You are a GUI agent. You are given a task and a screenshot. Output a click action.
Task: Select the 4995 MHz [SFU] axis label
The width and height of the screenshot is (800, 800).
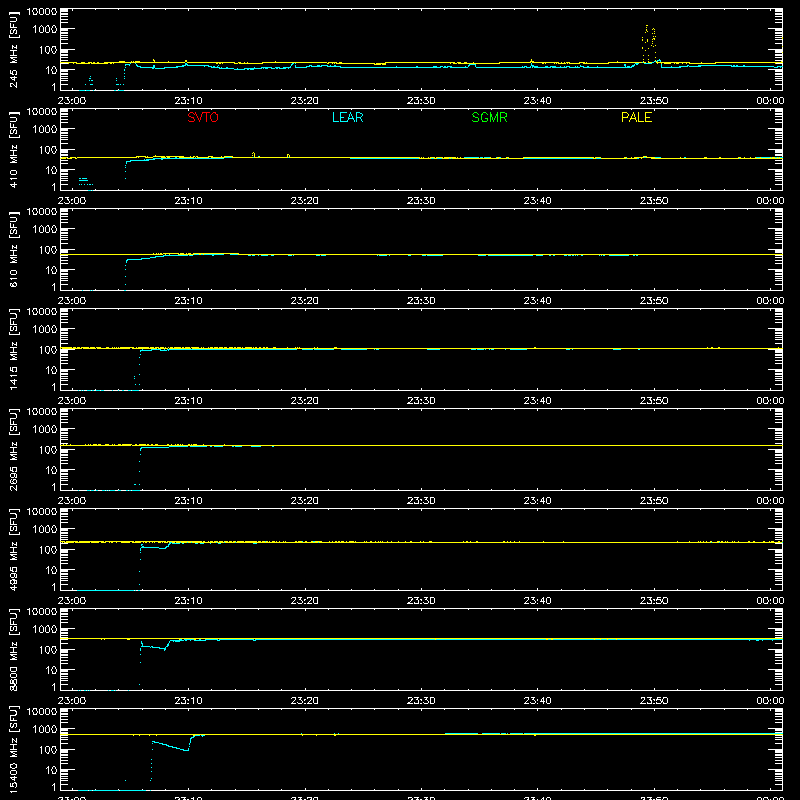coord(14,549)
